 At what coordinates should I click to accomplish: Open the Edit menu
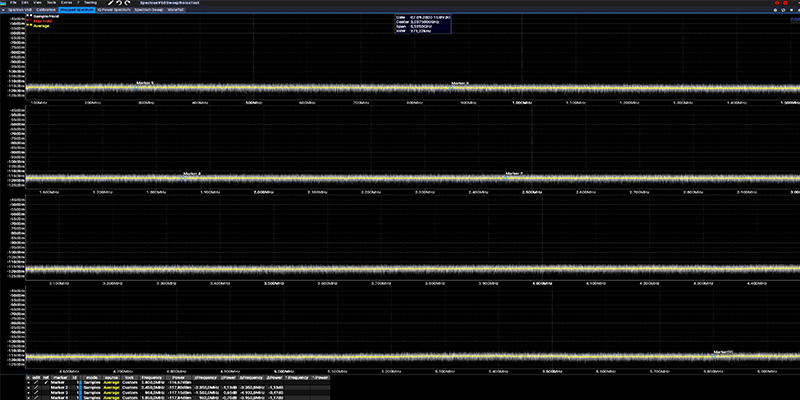click(x=25, y=3)
